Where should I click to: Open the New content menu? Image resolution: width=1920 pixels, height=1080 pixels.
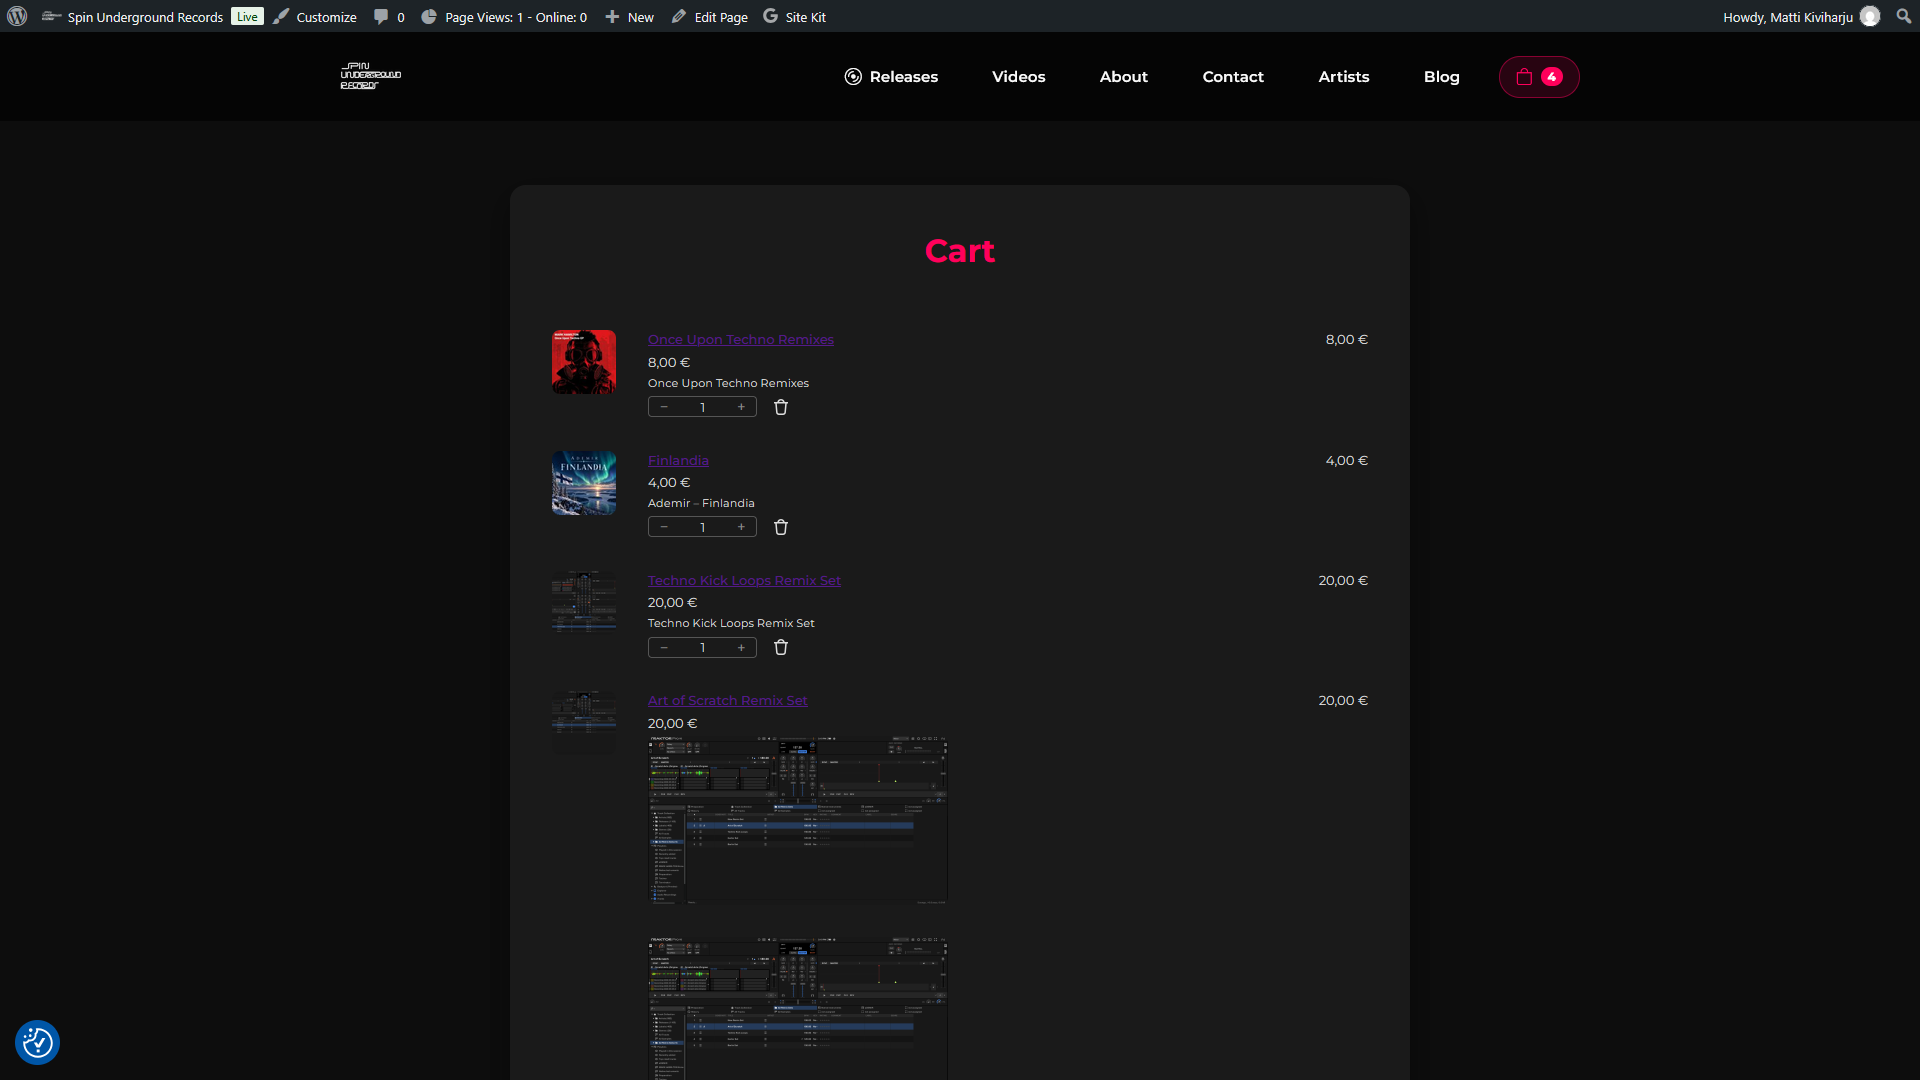[629, 17]
